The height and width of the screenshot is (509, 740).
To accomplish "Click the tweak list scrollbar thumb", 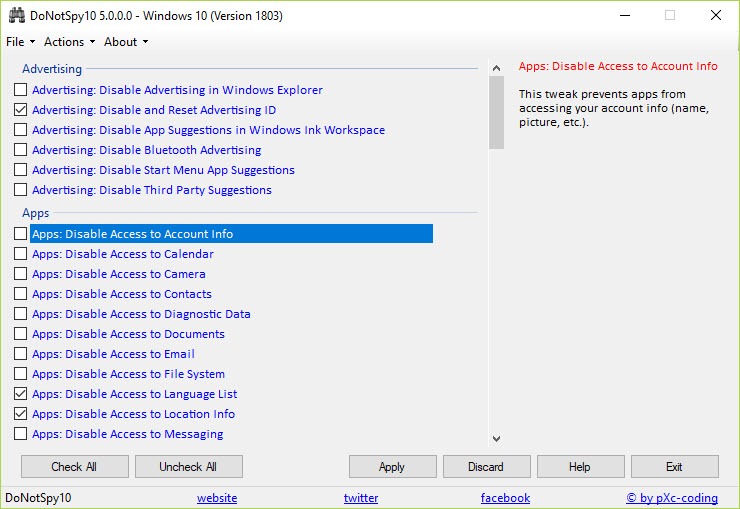I will coord(496,112).
